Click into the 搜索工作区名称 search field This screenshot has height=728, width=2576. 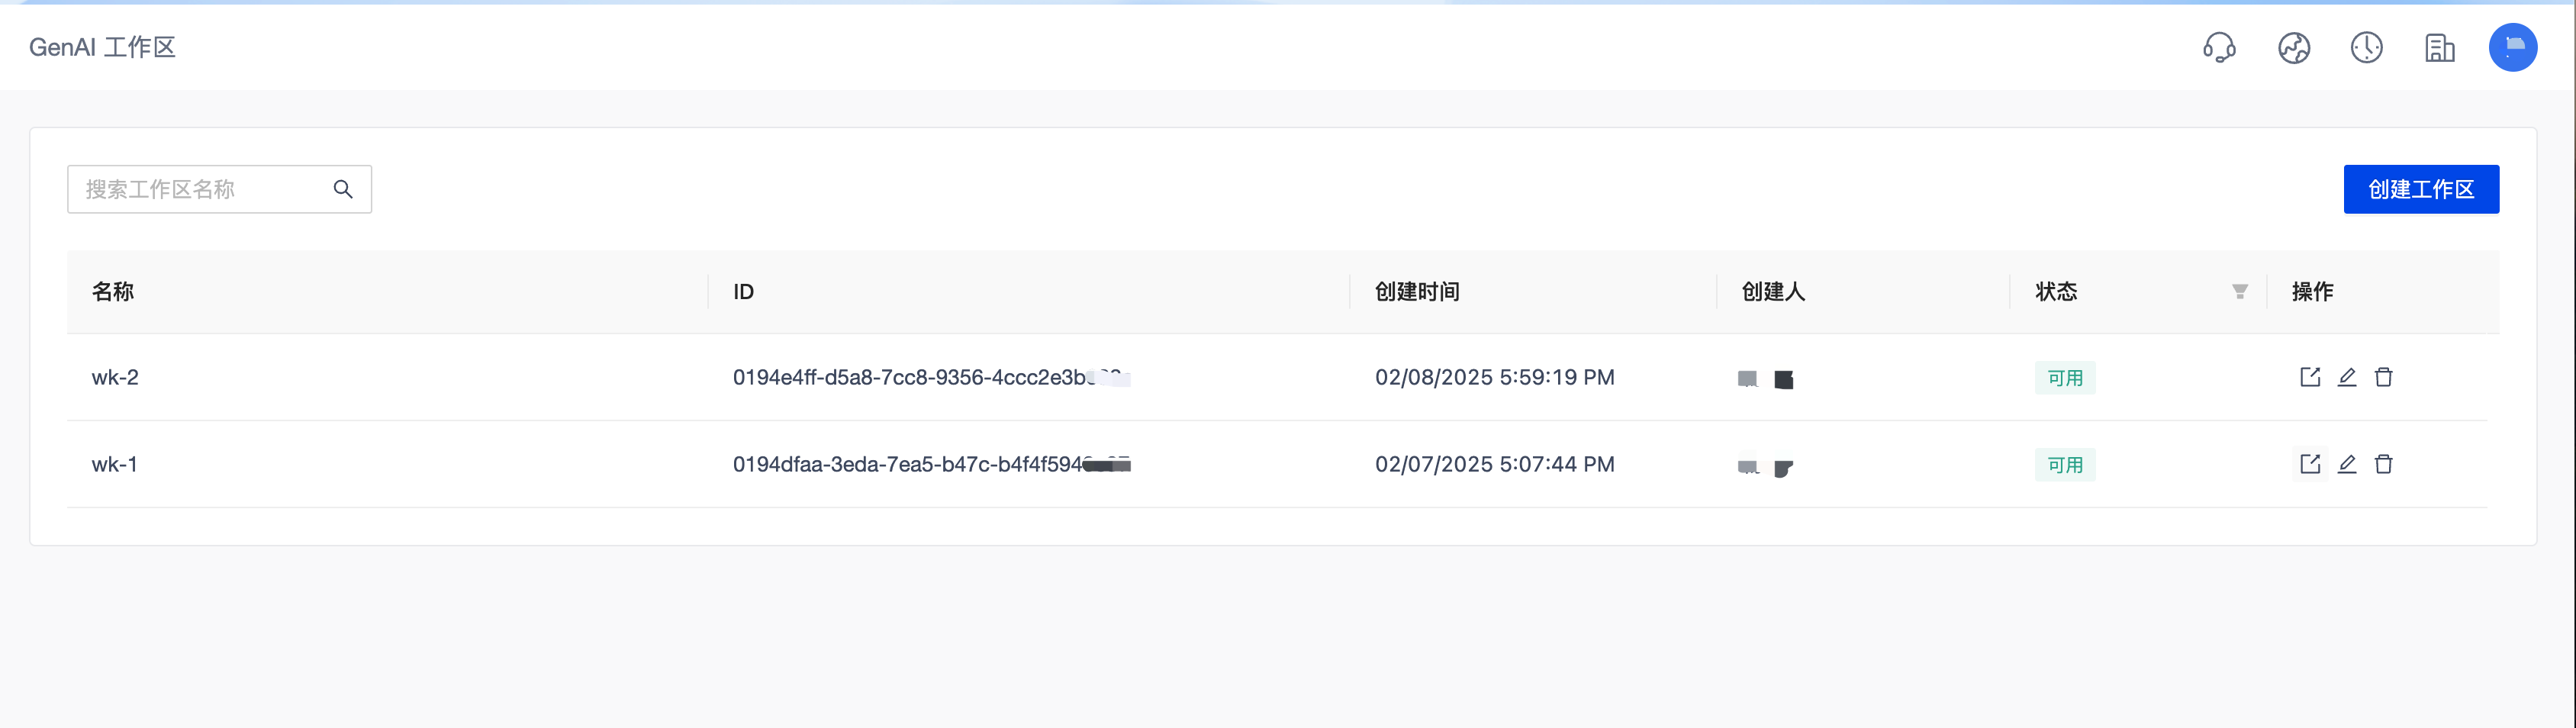200,189
